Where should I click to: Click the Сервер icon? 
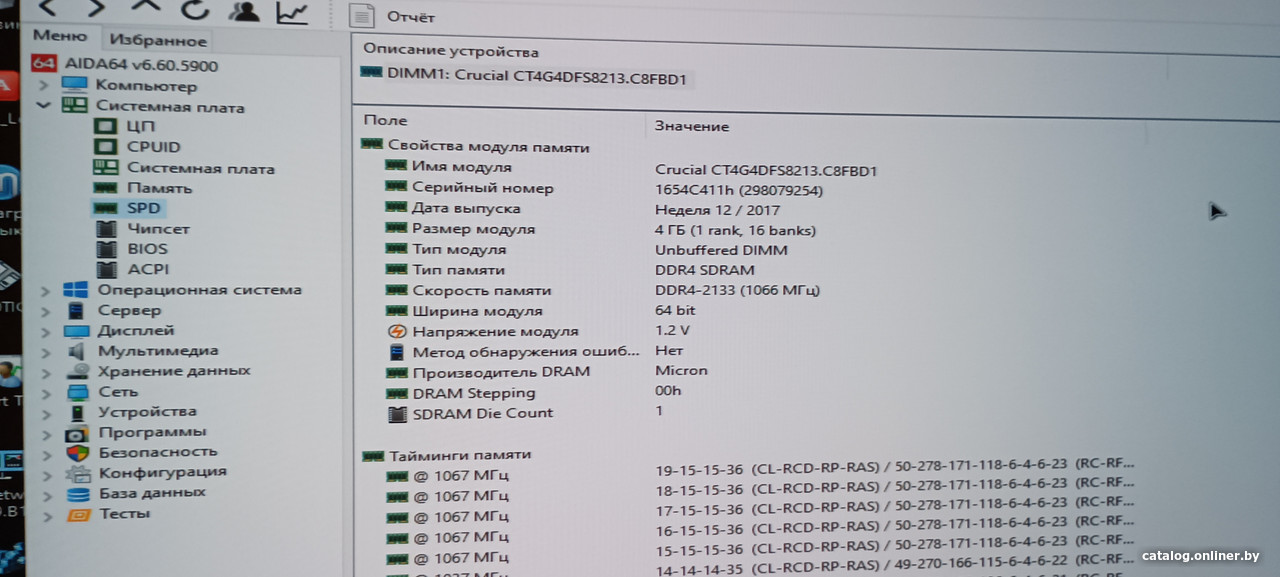pyautogui.click(x=76, y=311)
